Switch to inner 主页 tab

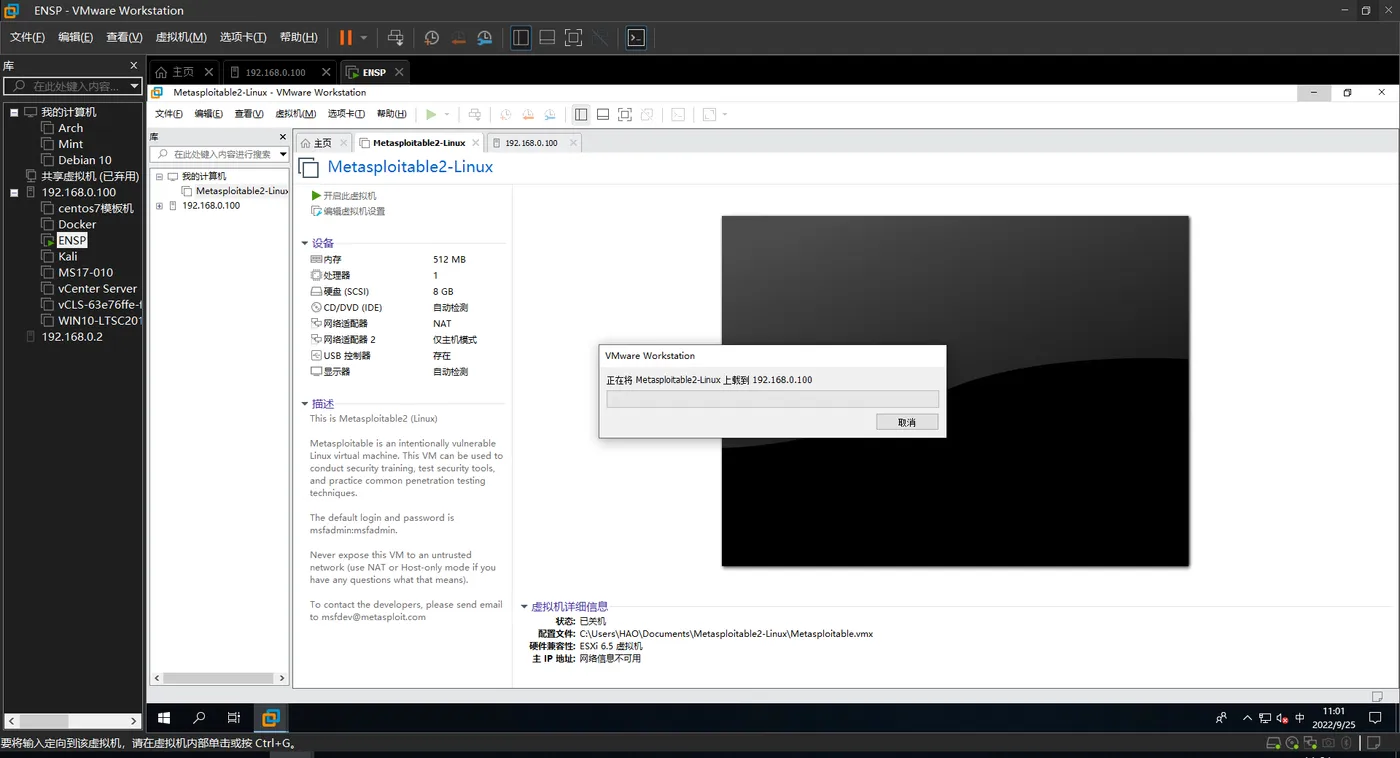coord(323,143)
